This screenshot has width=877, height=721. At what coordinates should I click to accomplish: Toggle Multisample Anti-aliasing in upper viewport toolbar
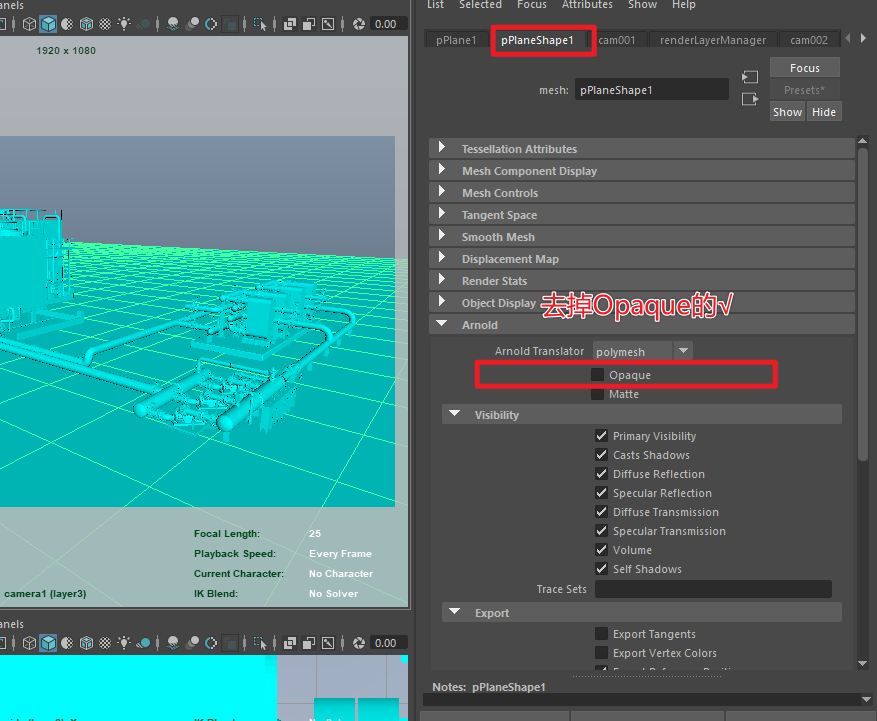(211, 24)
